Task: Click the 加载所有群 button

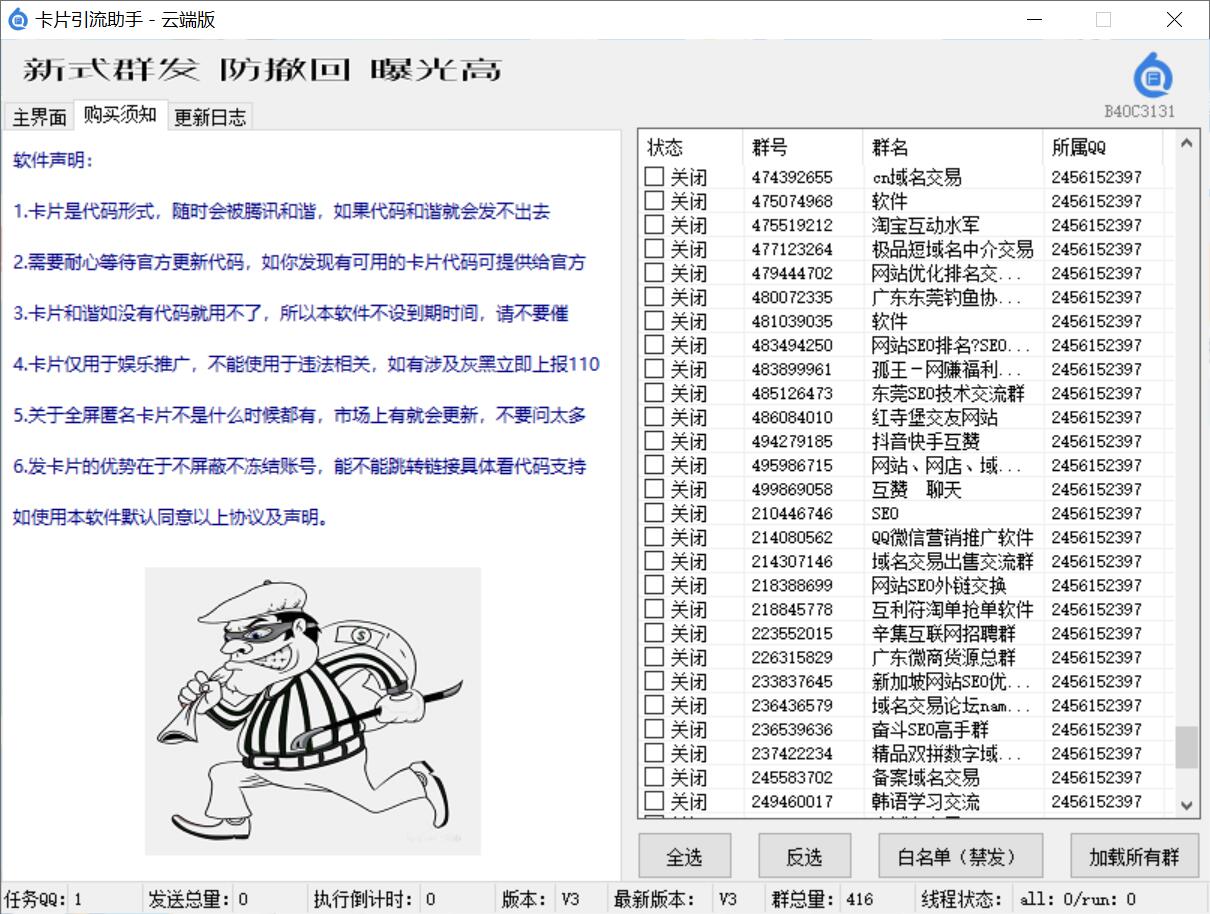Action: pyautogui.click(x=1134, y=857)
